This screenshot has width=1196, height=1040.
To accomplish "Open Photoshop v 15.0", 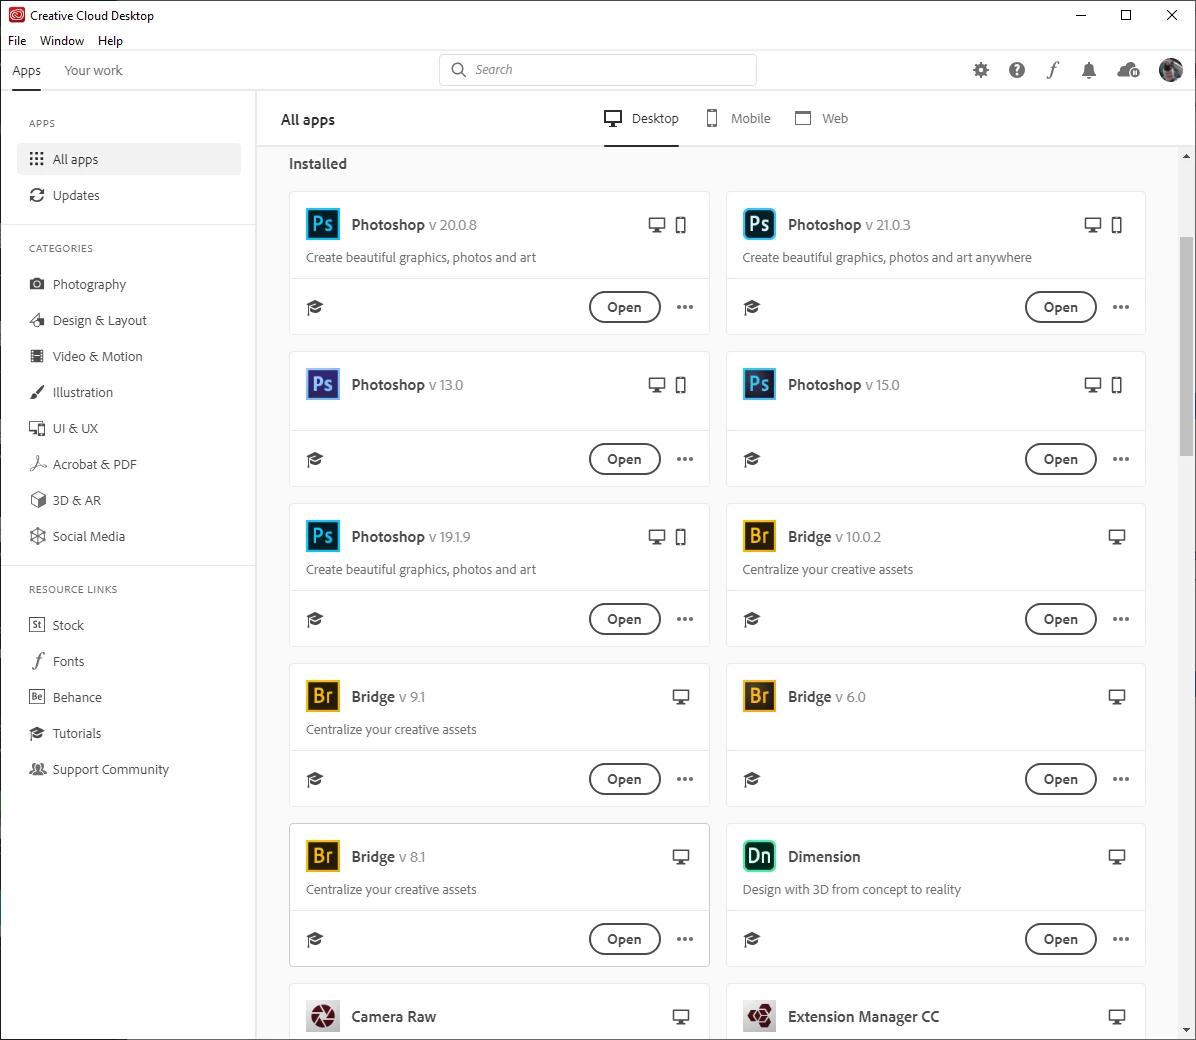I will tap(1060, 459).
